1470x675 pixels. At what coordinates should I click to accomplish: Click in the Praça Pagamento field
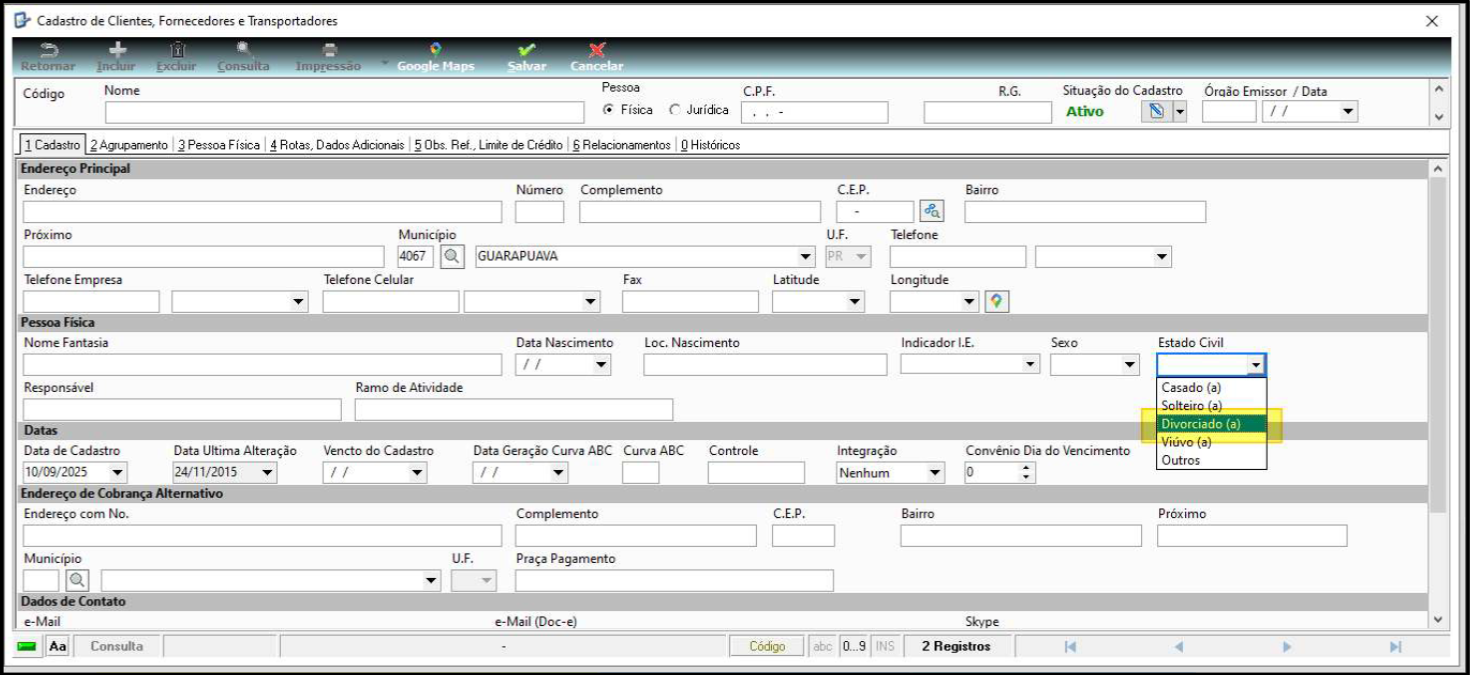pos(674,580)
